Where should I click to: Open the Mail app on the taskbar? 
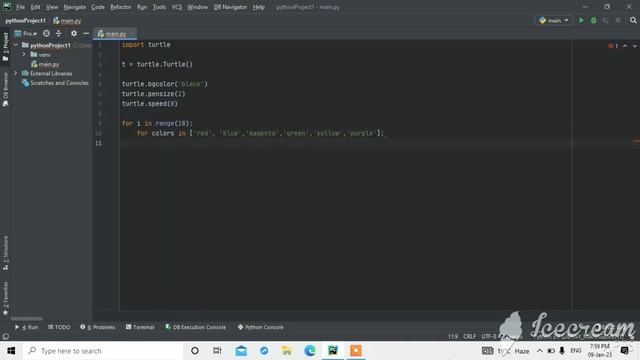[x=241, y=351]
